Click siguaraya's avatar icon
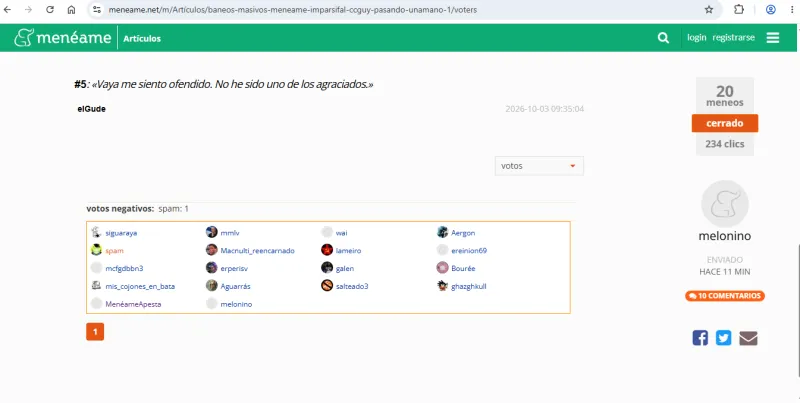Image resolution: width=800 pixels, height=403 pixels. pyautogui.click(x=96, y=233)
